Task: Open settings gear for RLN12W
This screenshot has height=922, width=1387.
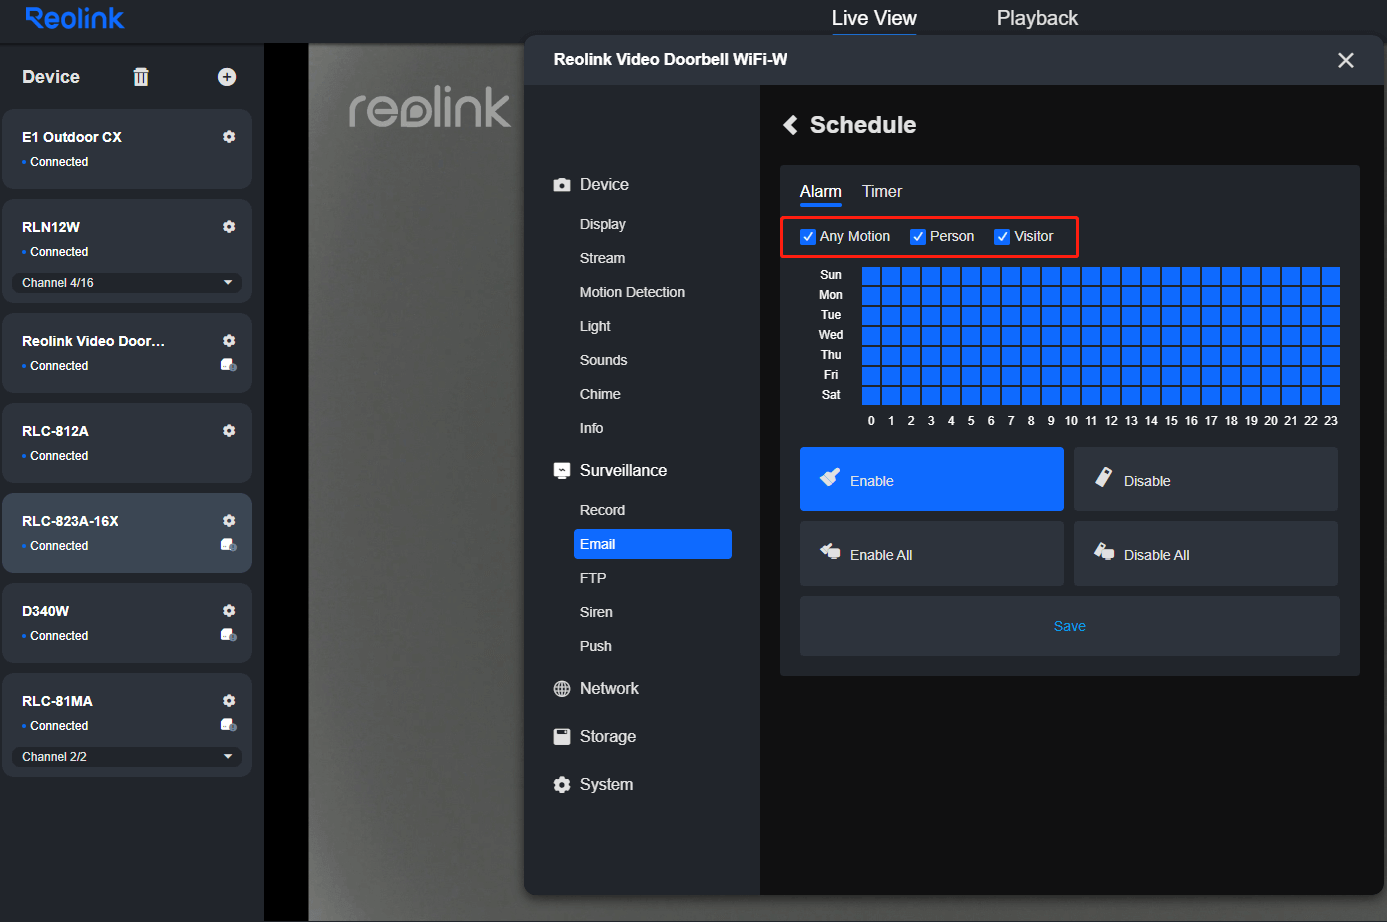Action: 229,227
